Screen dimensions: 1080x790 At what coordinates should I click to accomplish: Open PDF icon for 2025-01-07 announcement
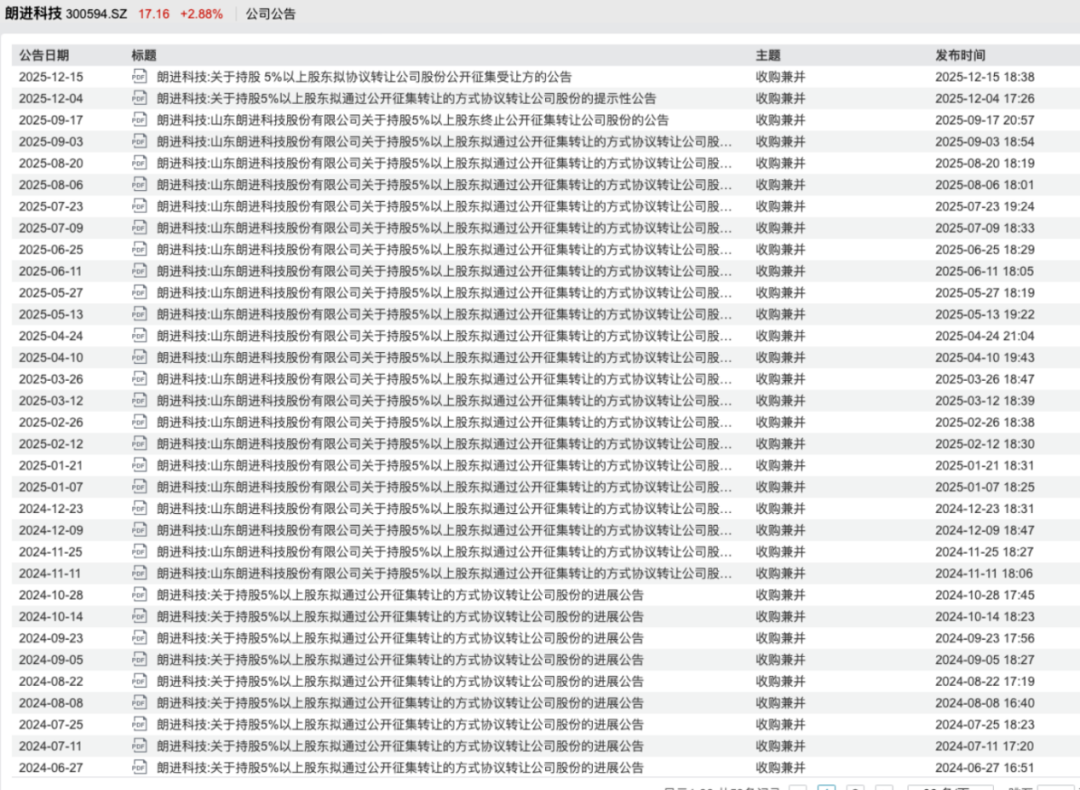(x=139, y=486)
